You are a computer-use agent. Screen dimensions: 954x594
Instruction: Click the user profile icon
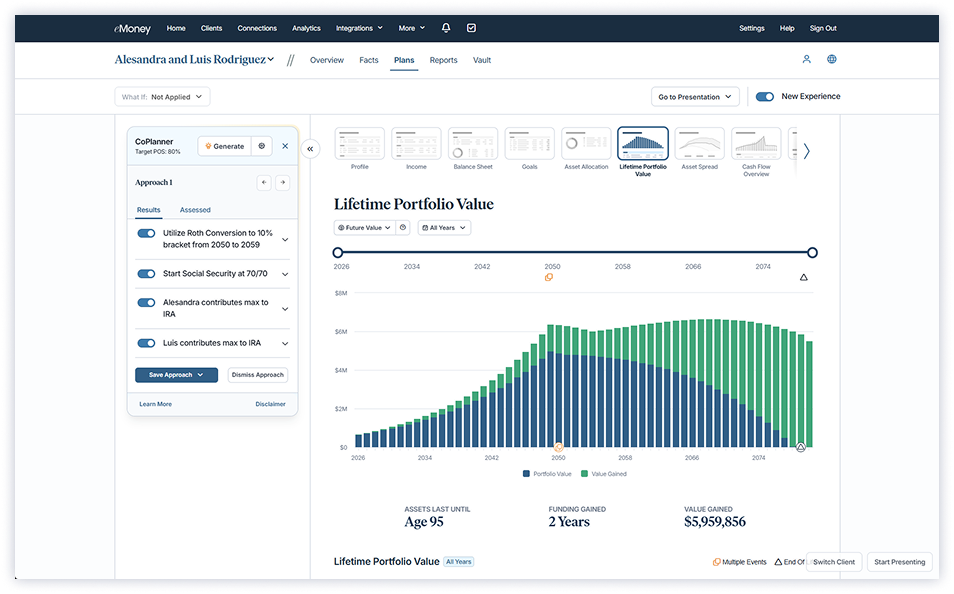coord(807,60)
